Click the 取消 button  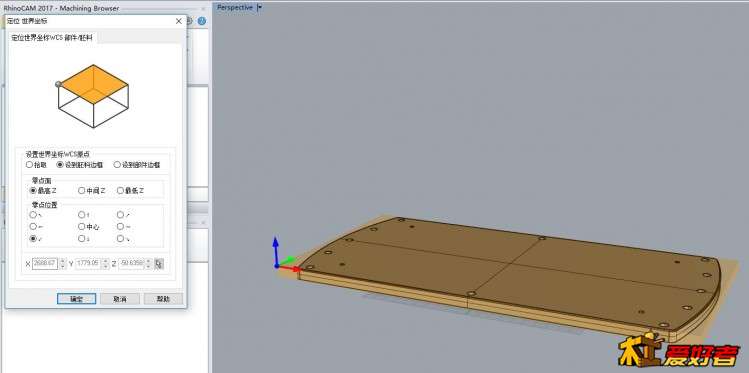click(120, 299)
